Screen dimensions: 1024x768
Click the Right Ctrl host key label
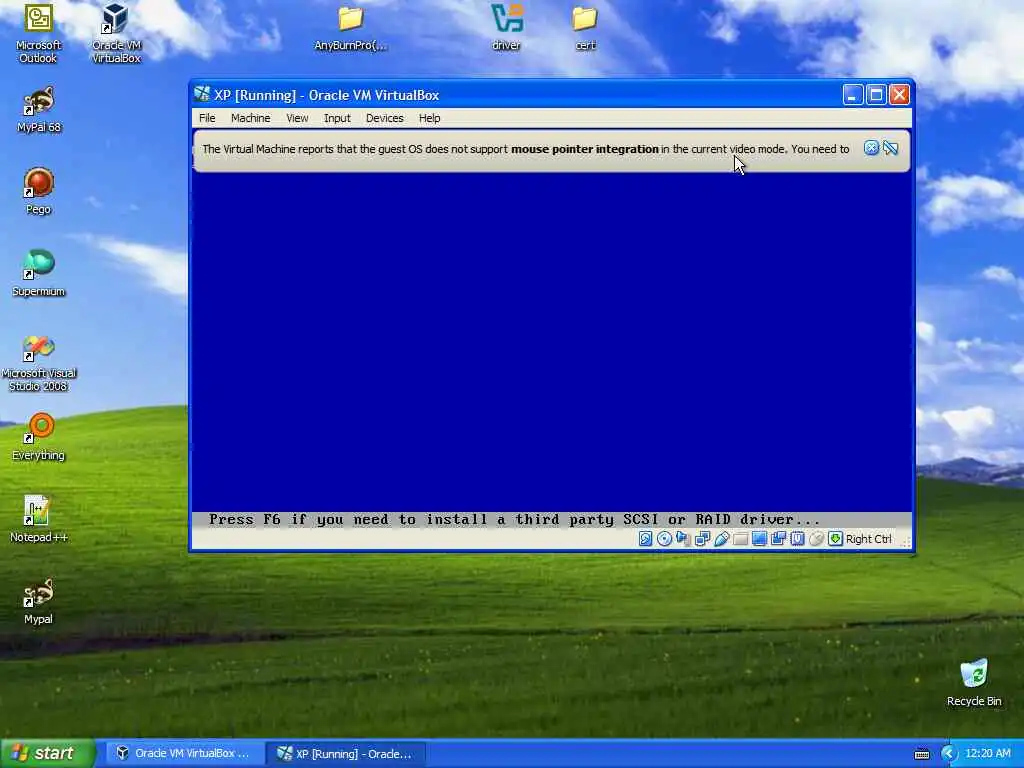pyautogui.click(x=869, y=539)
